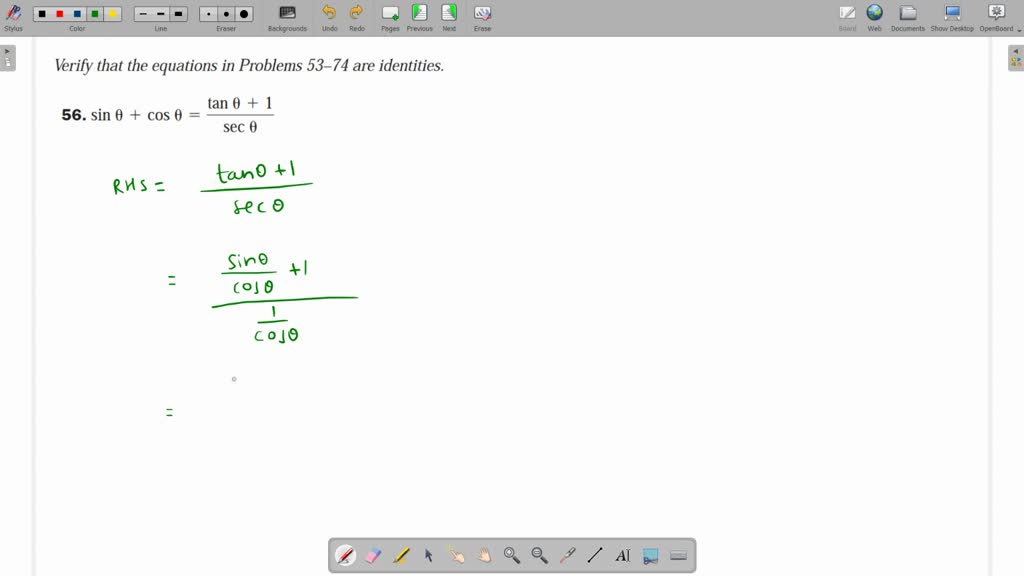Select the Pen tool in the stylus bar

tap(346, 555)
